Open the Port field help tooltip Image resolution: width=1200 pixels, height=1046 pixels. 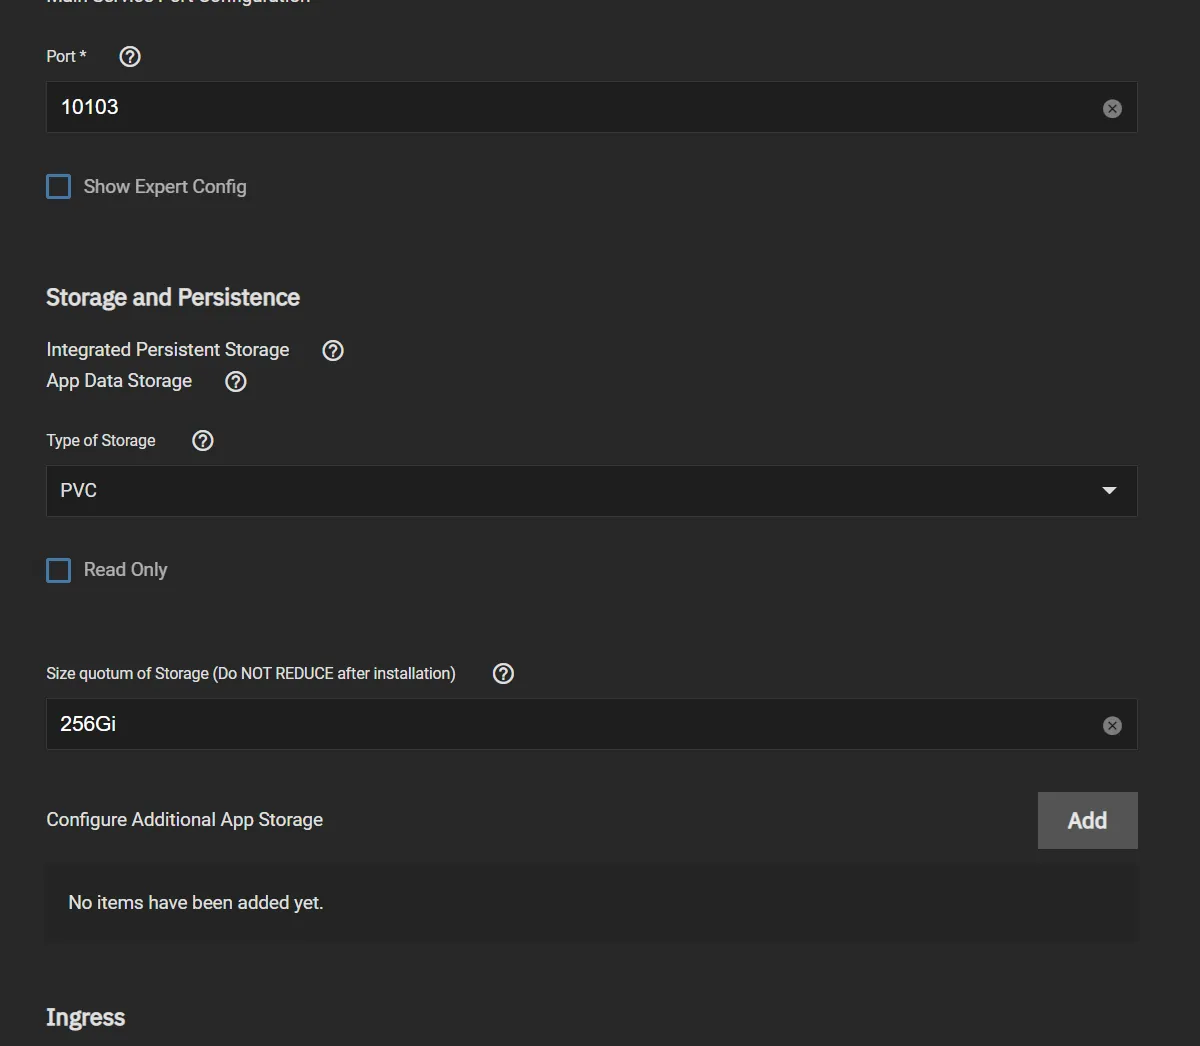[129, 57]
